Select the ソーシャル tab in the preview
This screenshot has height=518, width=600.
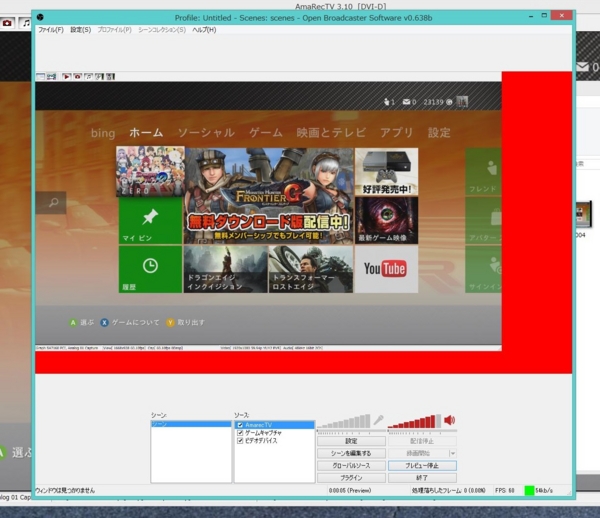click(206, 133)
